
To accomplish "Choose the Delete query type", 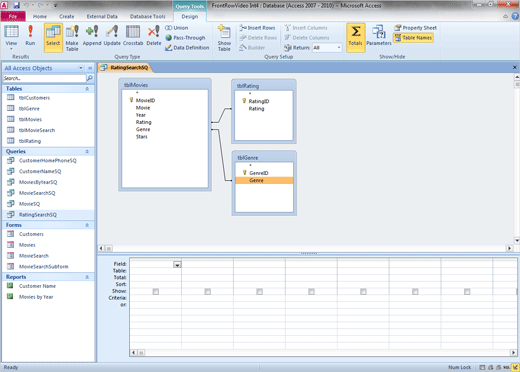I will 154,35.
